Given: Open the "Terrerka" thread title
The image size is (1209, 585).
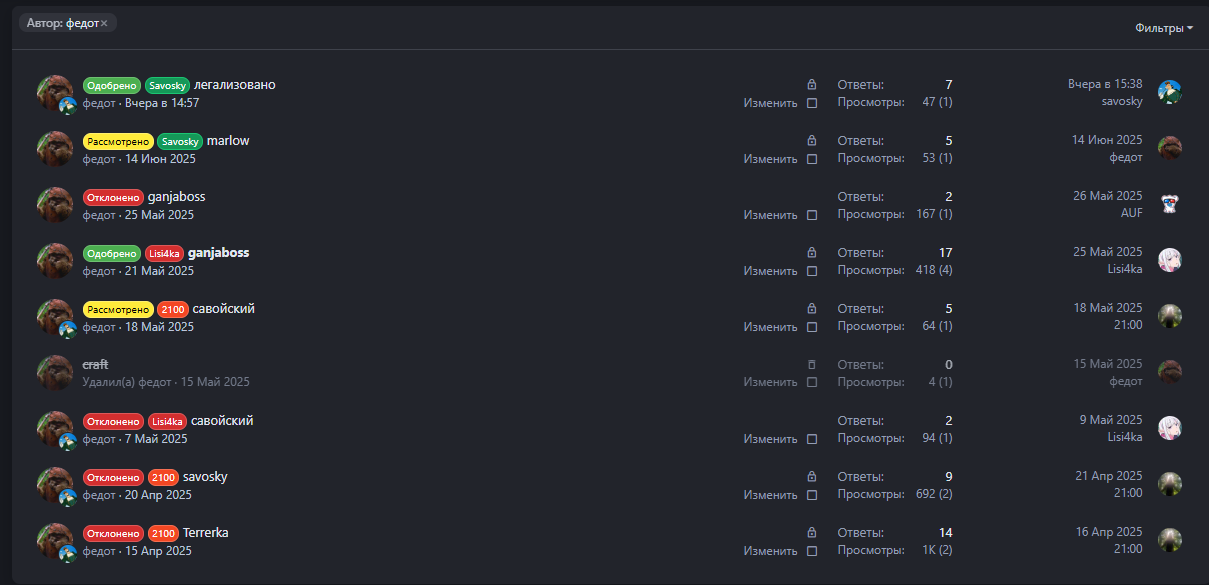Looking at the screenshot, I should point(206,533).
